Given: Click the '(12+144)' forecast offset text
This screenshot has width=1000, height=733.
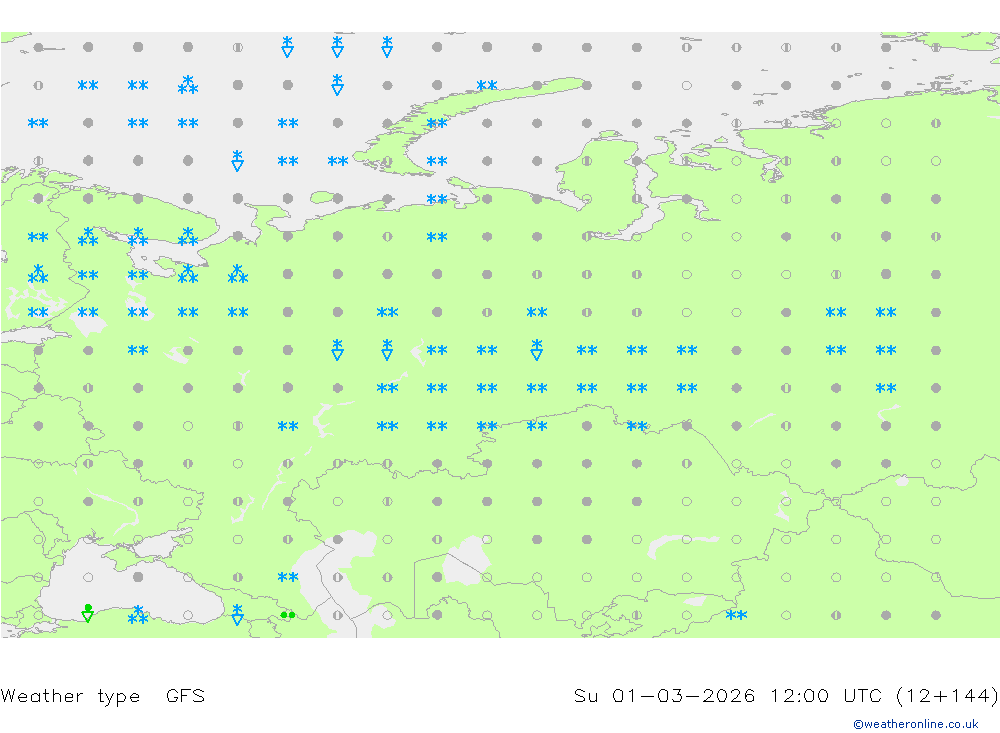Looking at the screenshot, I should [x=947, y=695].
